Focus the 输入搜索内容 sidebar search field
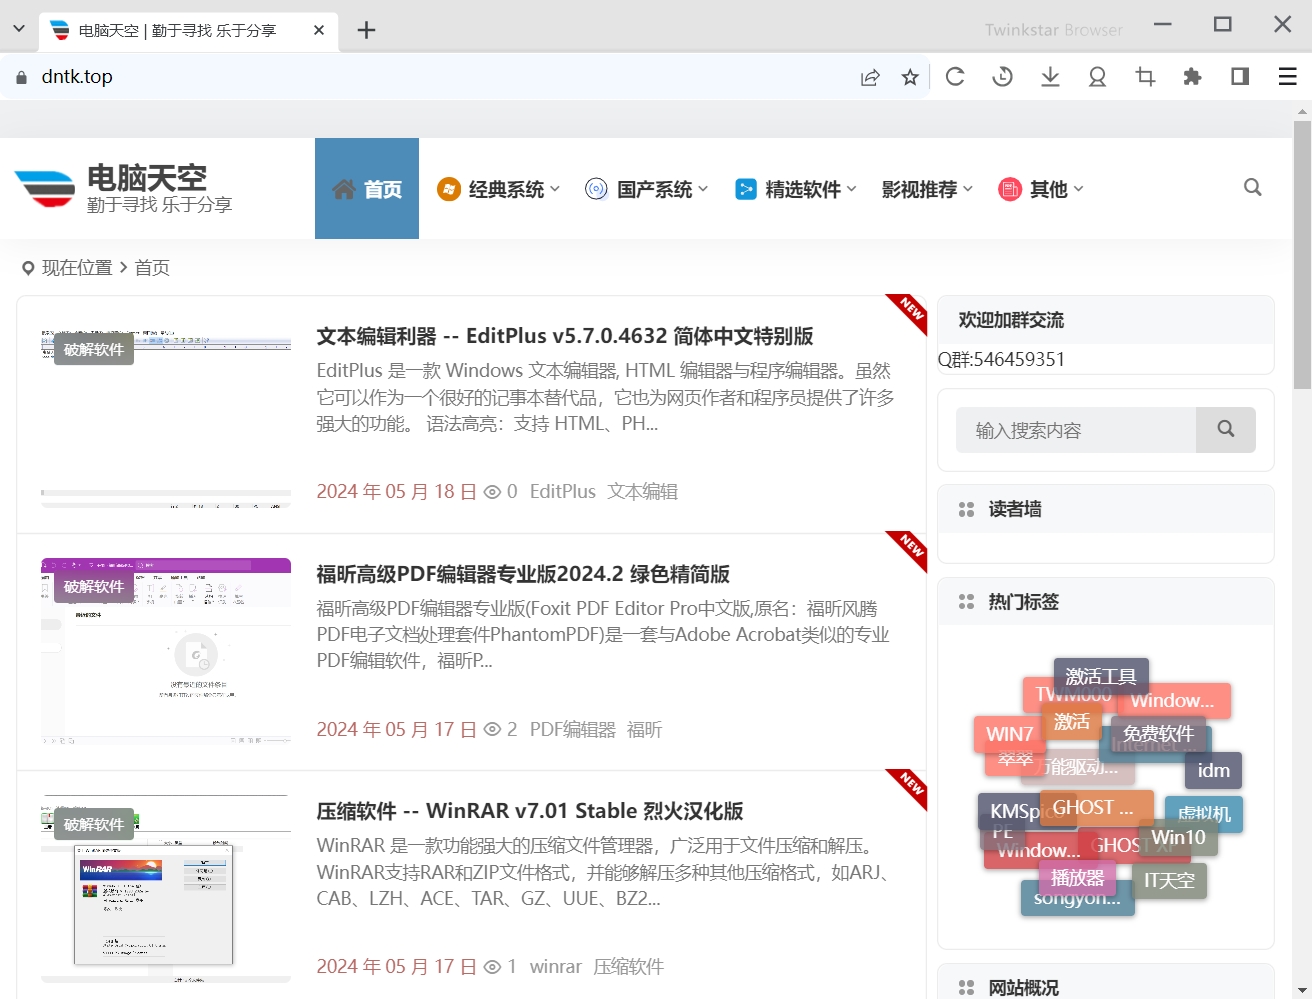Image resolution: width=1312 pixels, height=999 pixels. point(1076,430)
